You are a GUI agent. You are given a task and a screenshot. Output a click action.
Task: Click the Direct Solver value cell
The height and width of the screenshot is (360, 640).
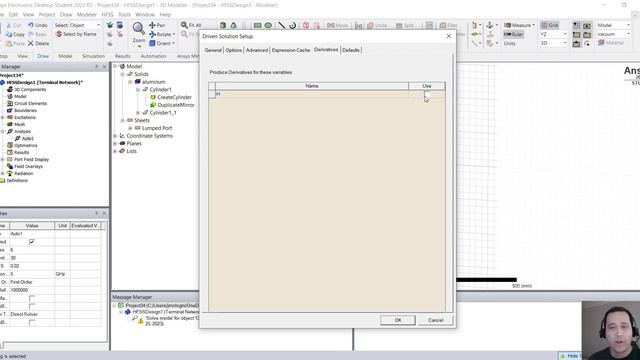pos(32,314)
